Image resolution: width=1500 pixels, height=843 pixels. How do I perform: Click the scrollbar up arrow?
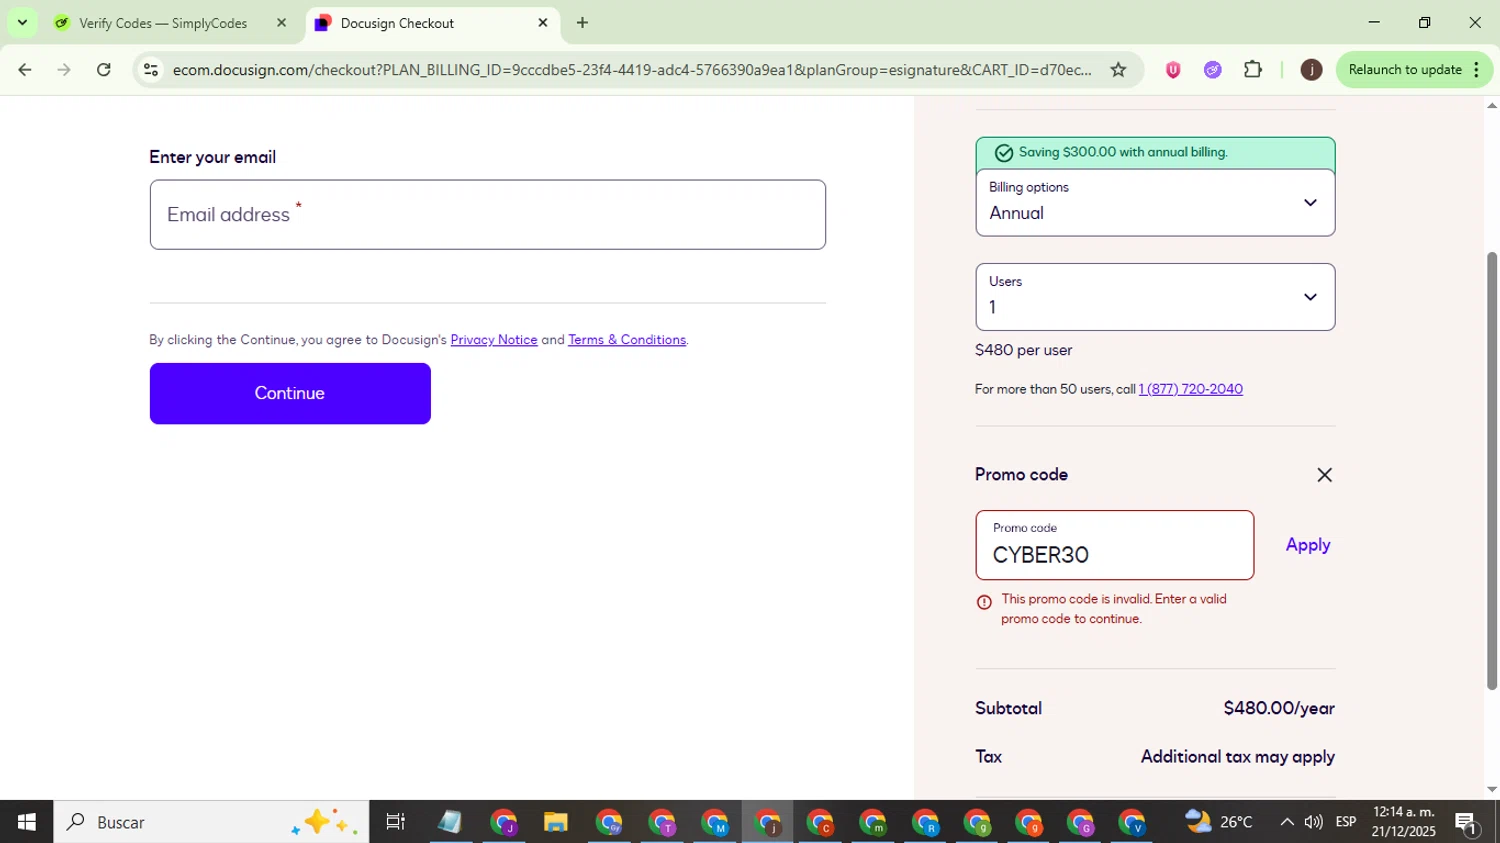1492,105
